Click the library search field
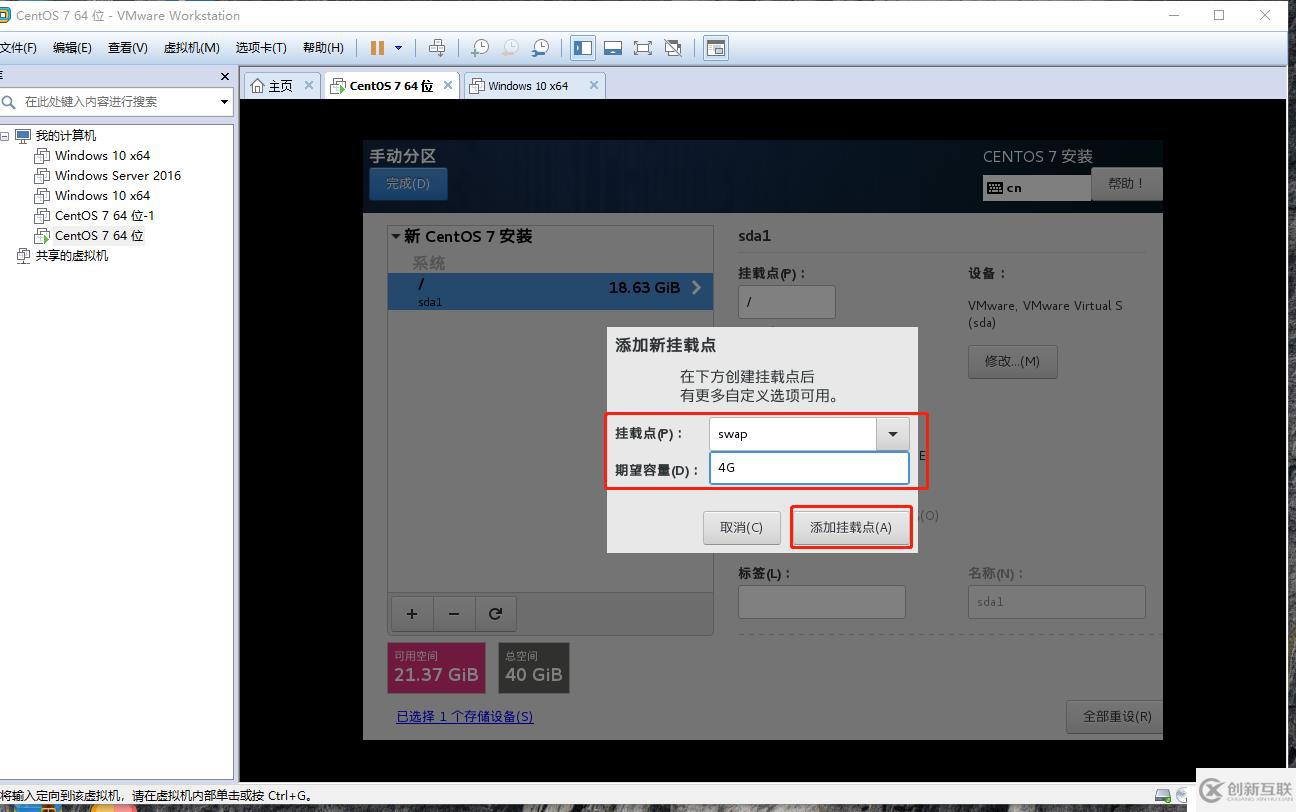 pos(118,101)
